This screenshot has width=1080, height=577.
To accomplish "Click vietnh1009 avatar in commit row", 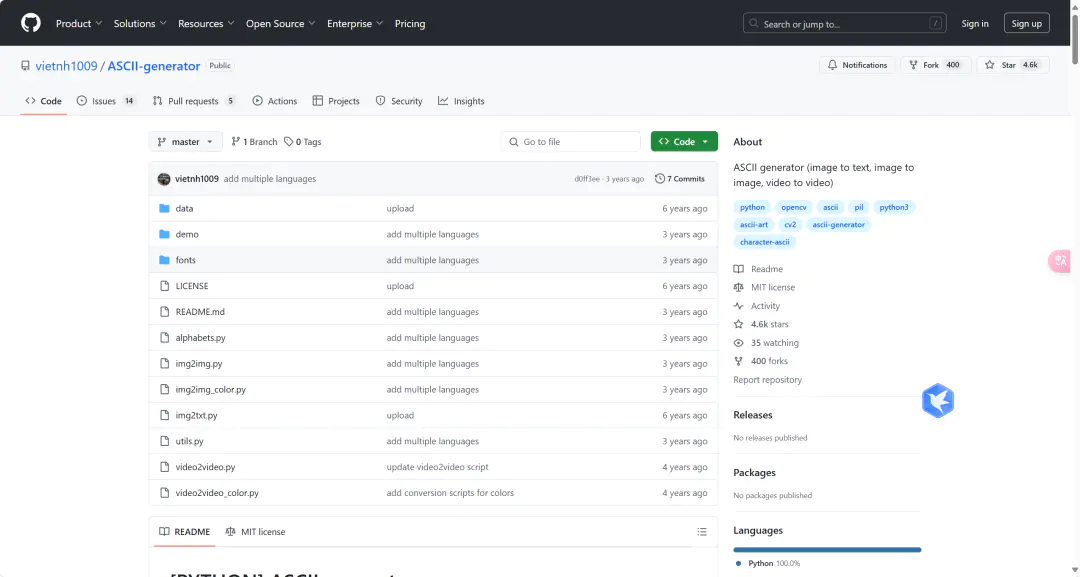I will [163, 179].
